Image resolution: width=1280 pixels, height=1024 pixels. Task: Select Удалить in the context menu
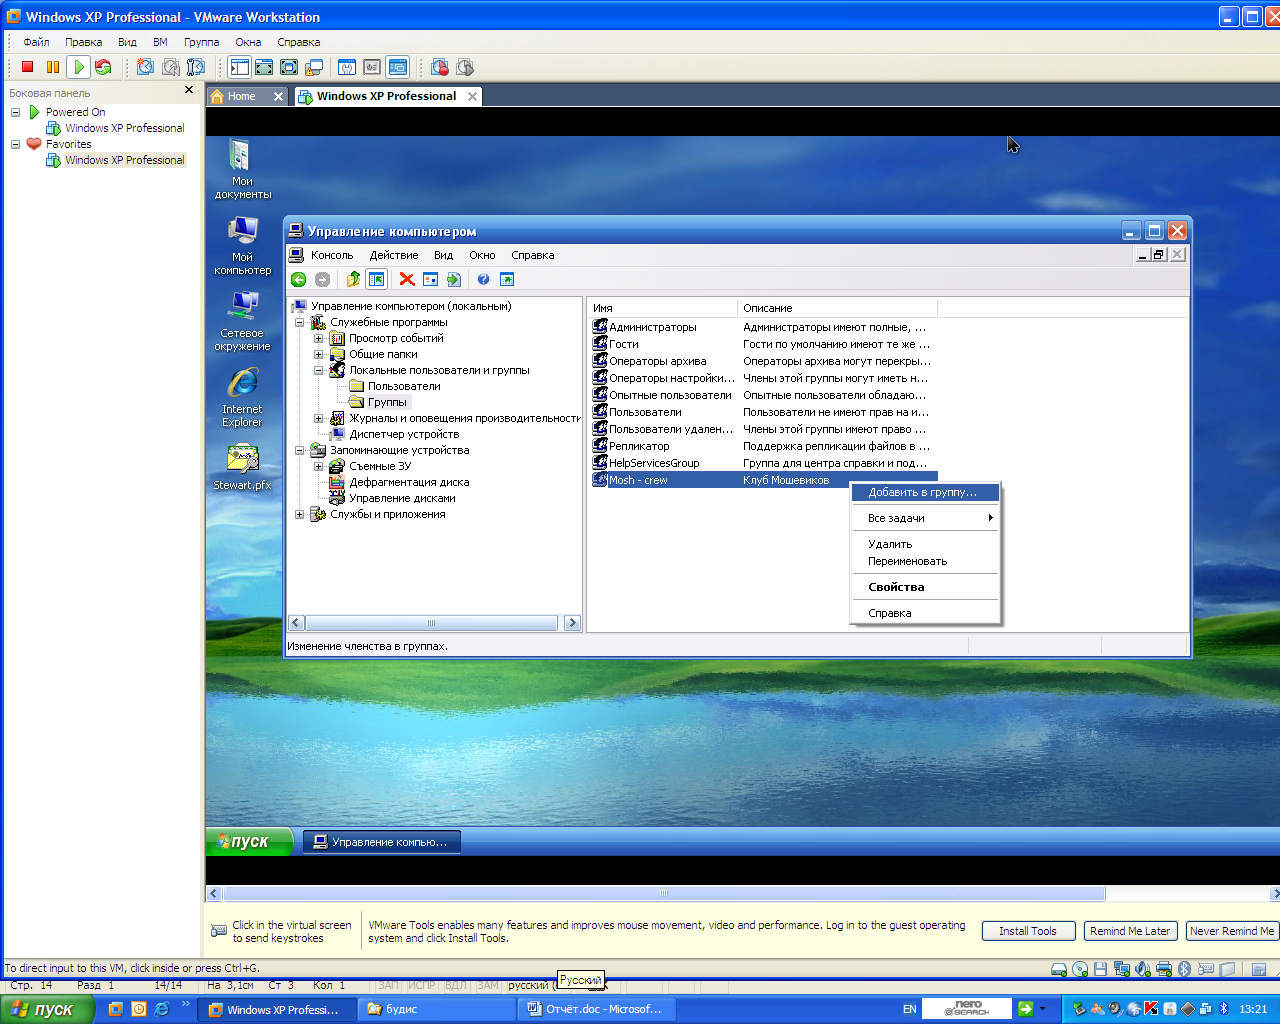coord(924,544)
